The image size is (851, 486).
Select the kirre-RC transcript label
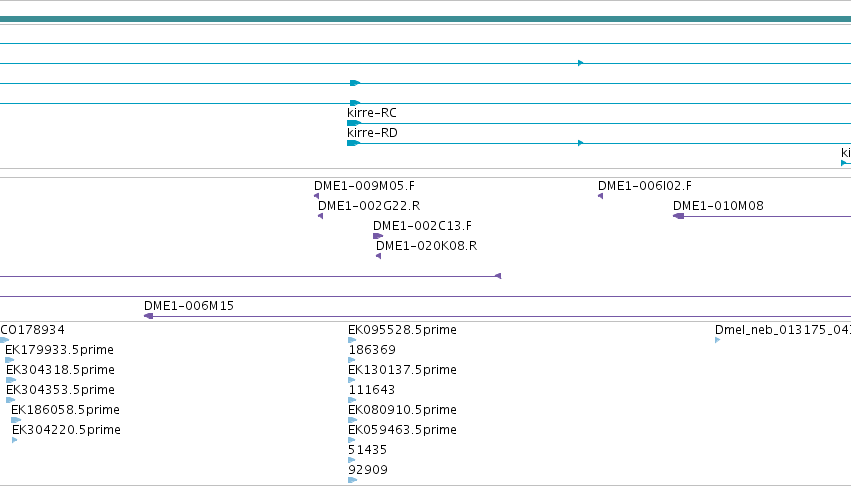click(x=372, y=113)
